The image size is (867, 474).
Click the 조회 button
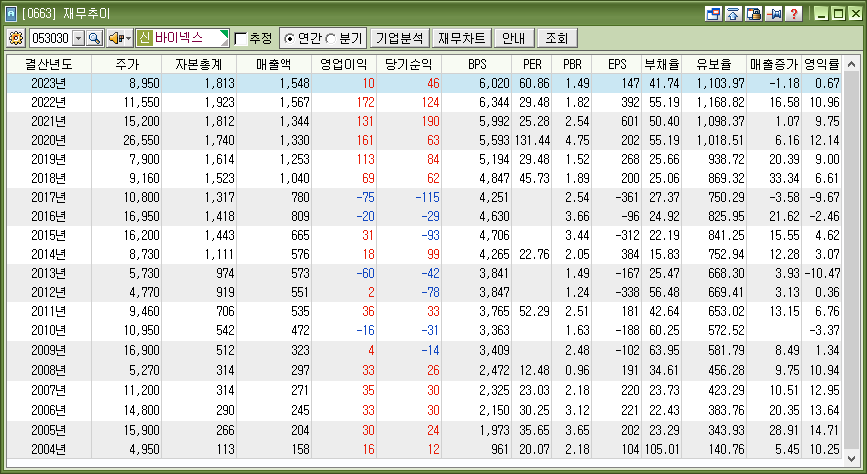[557, 38]
